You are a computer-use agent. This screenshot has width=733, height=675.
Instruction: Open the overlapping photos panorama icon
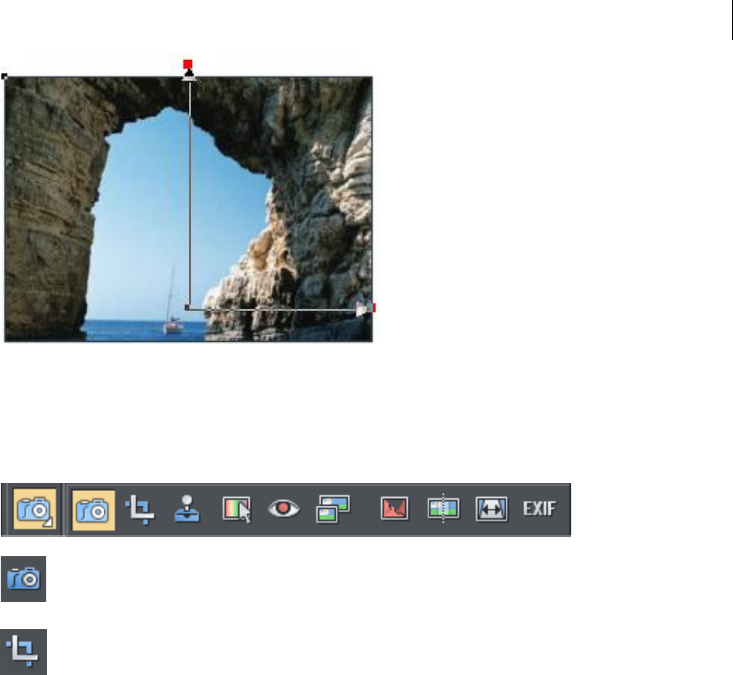point(333,509)
